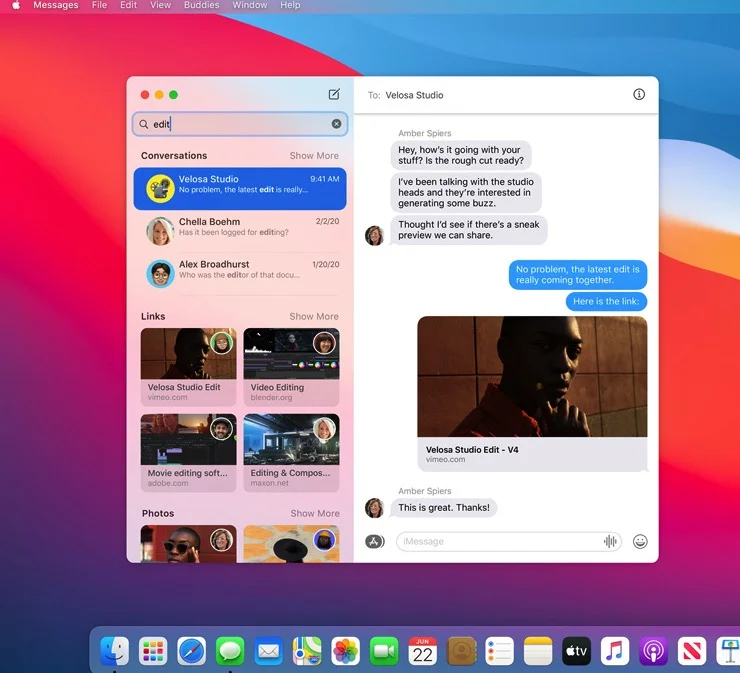Click the Velosa Studio film camera avatar
The image size is (740, 673).
coord(160,189)
